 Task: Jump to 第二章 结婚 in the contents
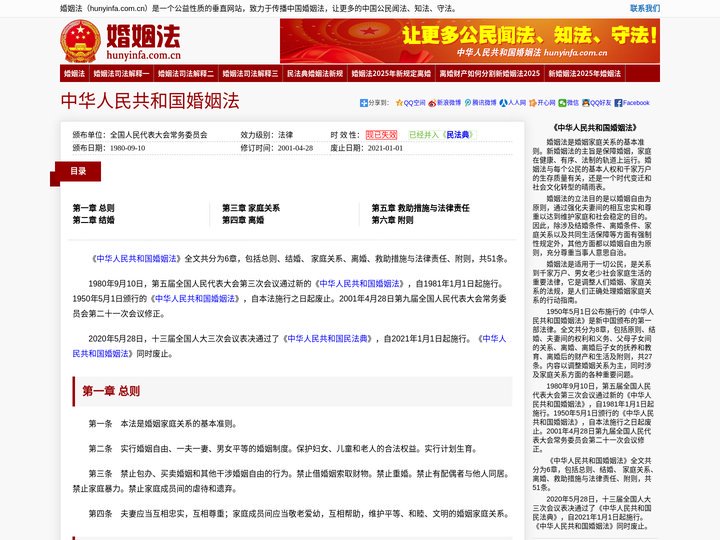[93, 220]
